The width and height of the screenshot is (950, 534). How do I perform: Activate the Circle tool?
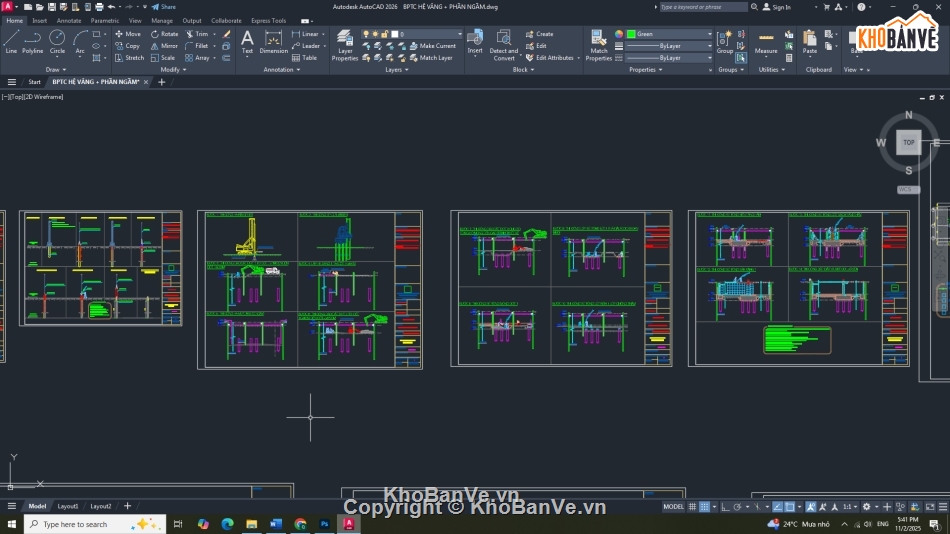coord(57,41)
